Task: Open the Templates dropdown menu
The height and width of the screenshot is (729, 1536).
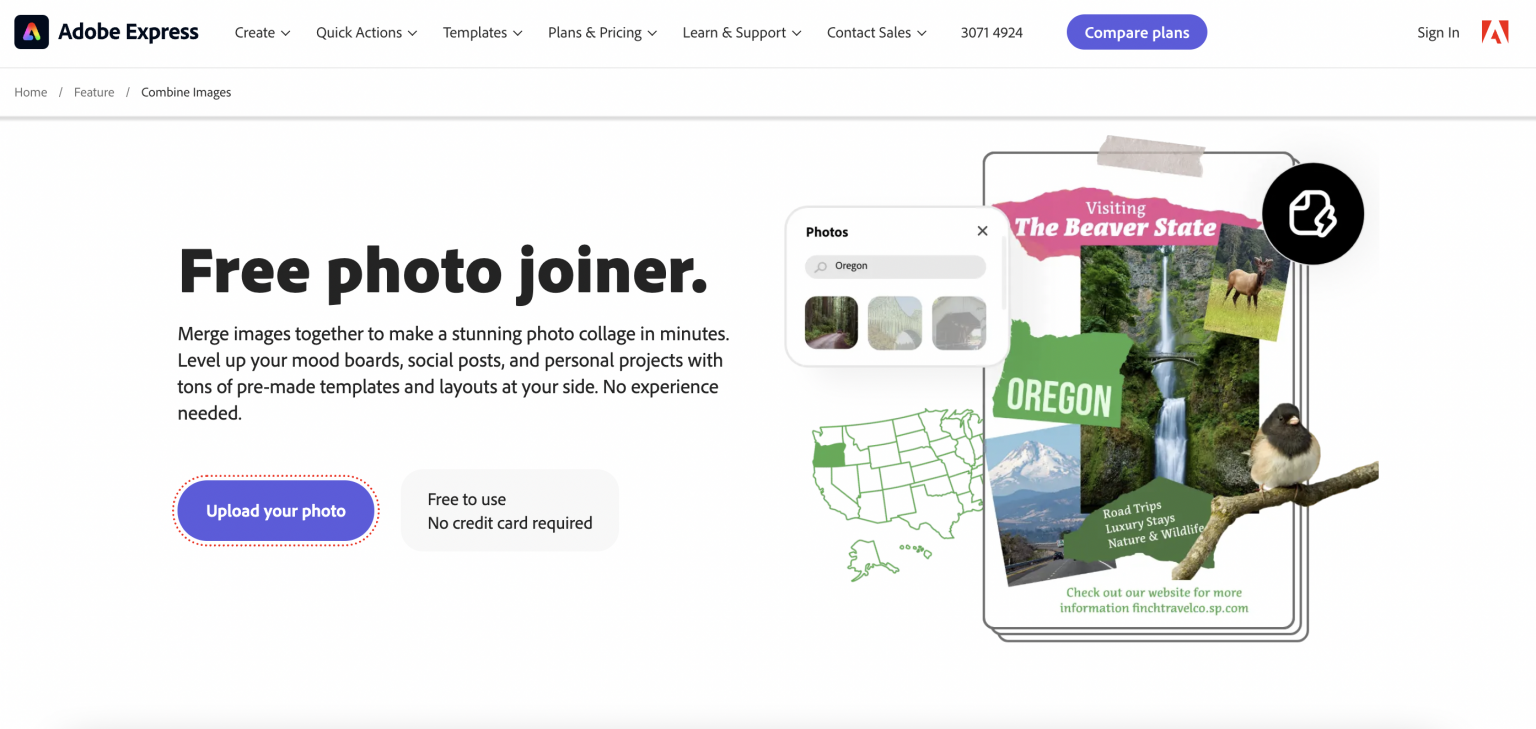Action: tap(483, 33)
